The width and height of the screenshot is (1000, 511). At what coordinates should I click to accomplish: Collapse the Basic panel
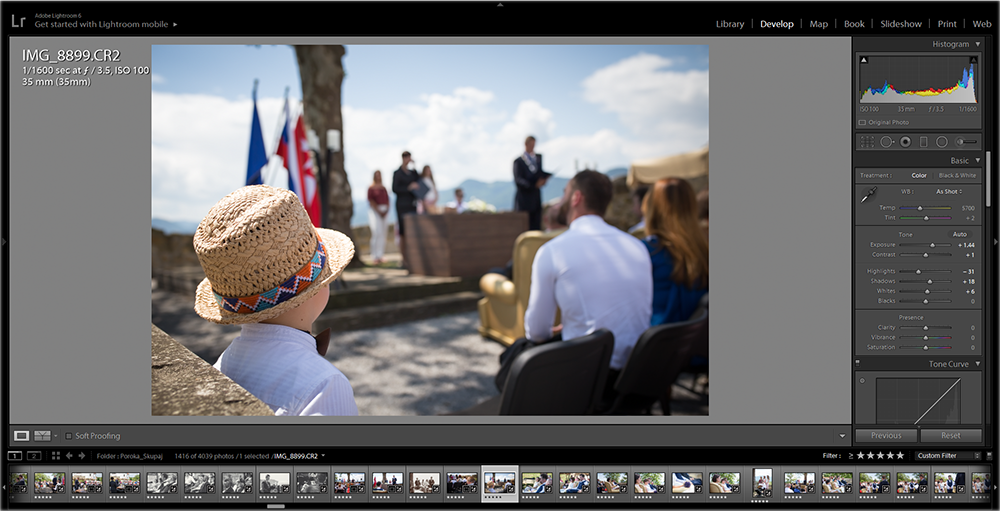tap(978, 161)
